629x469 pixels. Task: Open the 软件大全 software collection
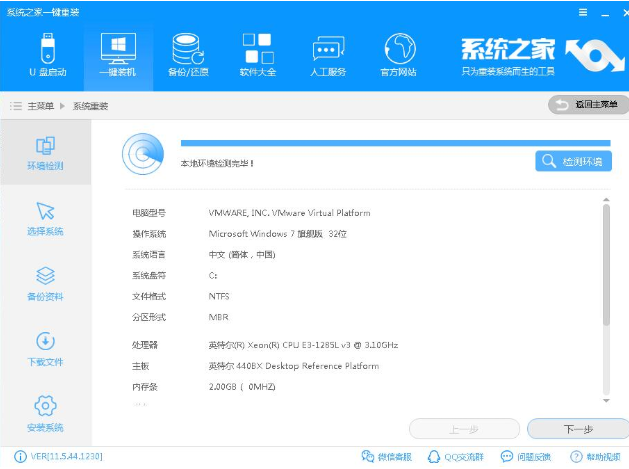click(x=259, y=54)
